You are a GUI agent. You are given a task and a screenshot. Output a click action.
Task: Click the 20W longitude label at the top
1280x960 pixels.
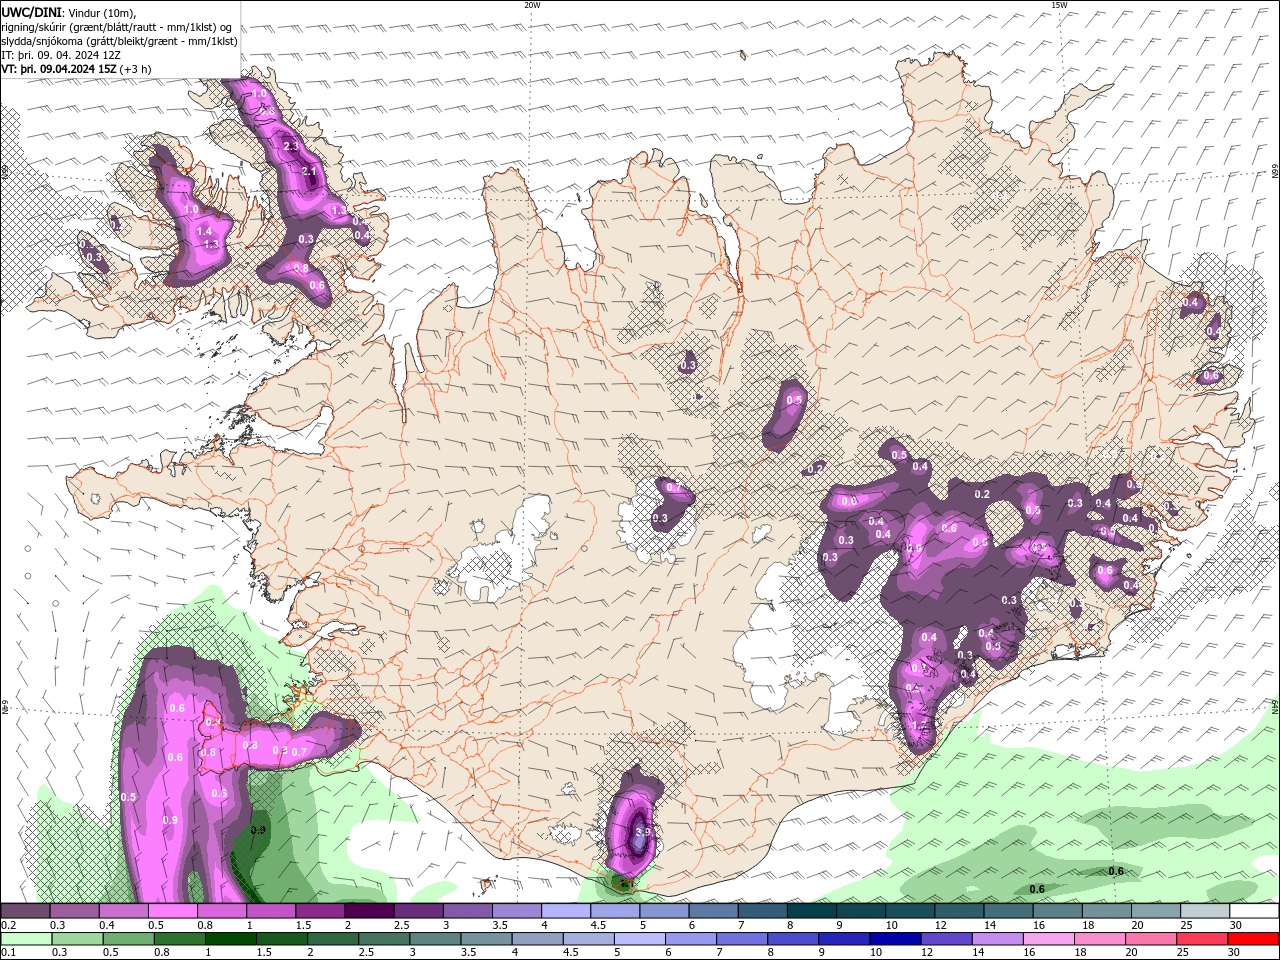[532, 4]
